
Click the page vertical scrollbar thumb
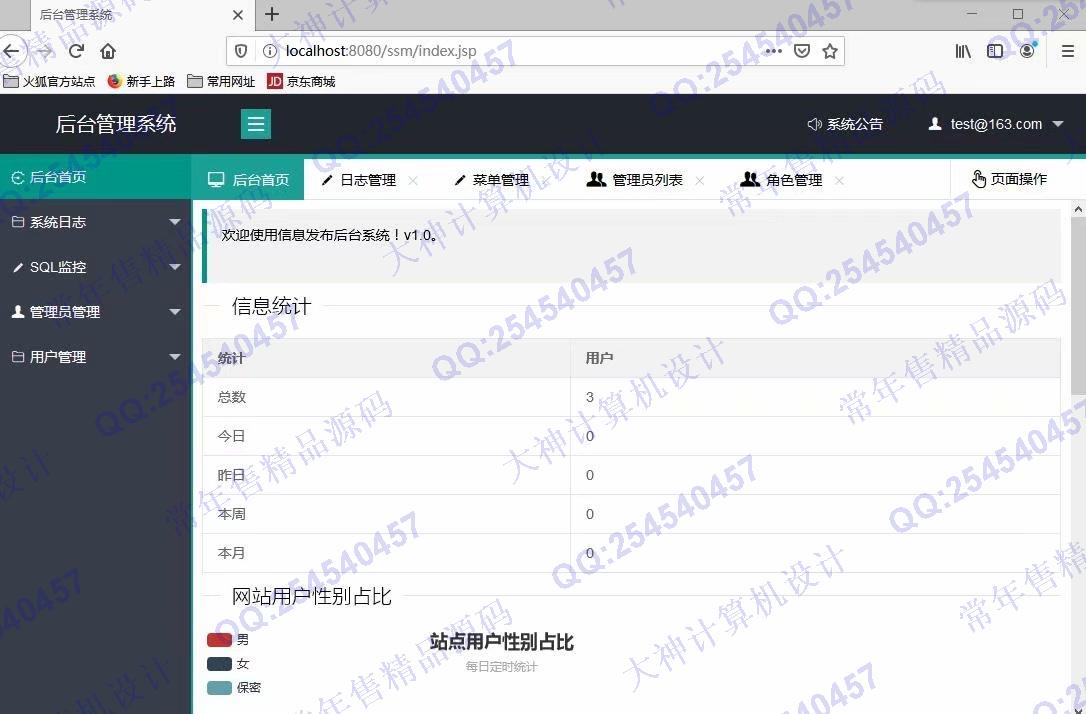click(1078, 305)
